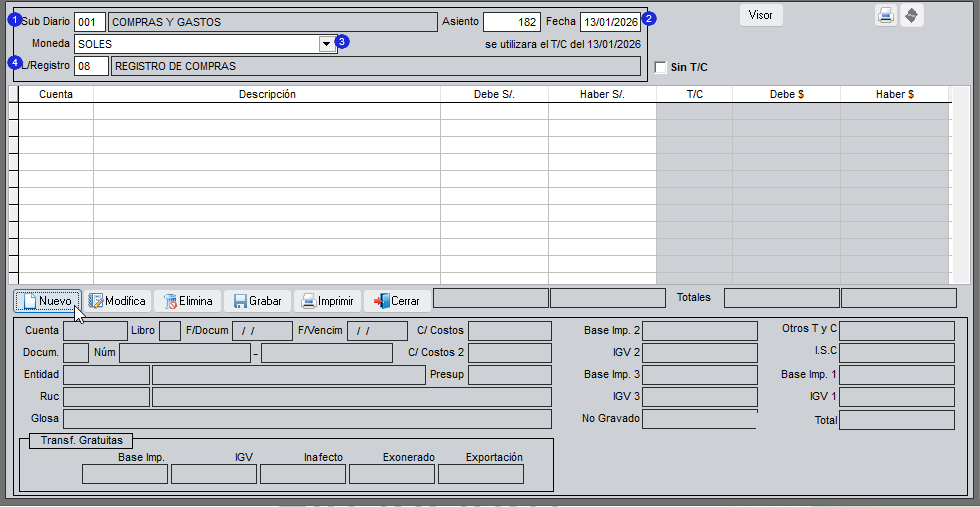Click the F/Docum date field
The image size is (980, 507).
tap(262, 331)
